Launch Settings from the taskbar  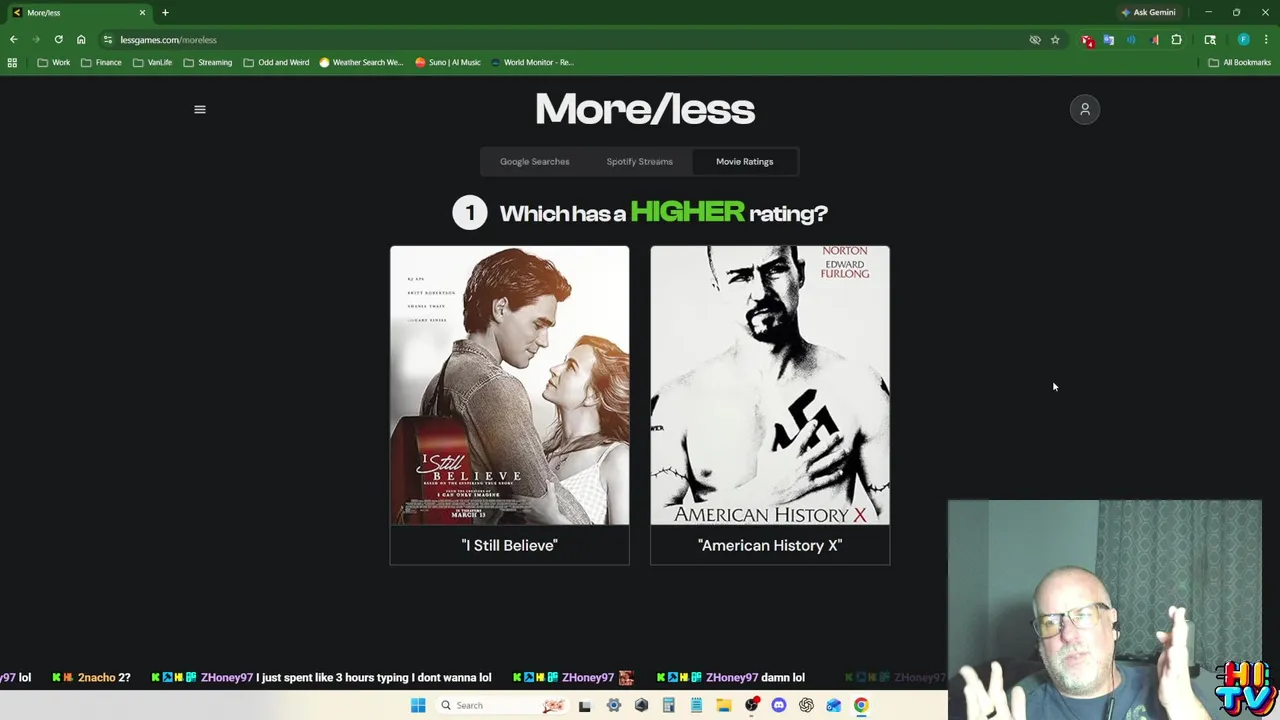pyautogui.click(x=614, y=705)
